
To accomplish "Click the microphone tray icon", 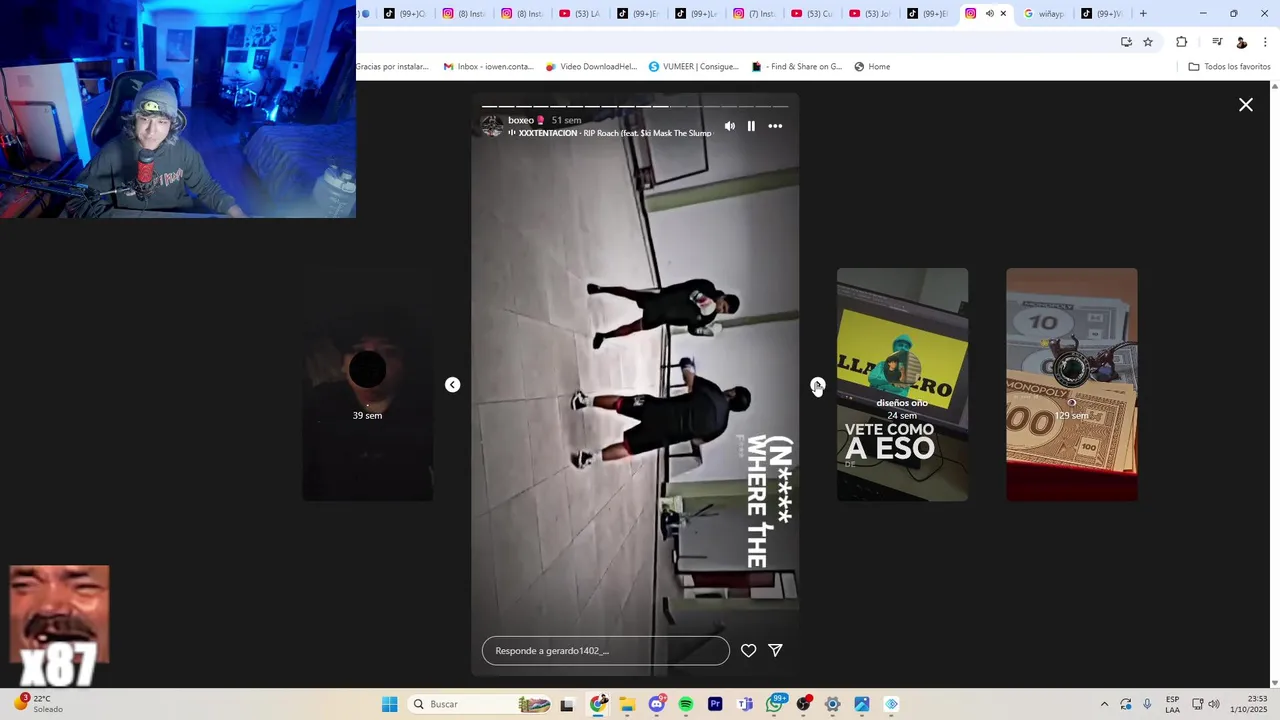I will [x=1147, y=704].
